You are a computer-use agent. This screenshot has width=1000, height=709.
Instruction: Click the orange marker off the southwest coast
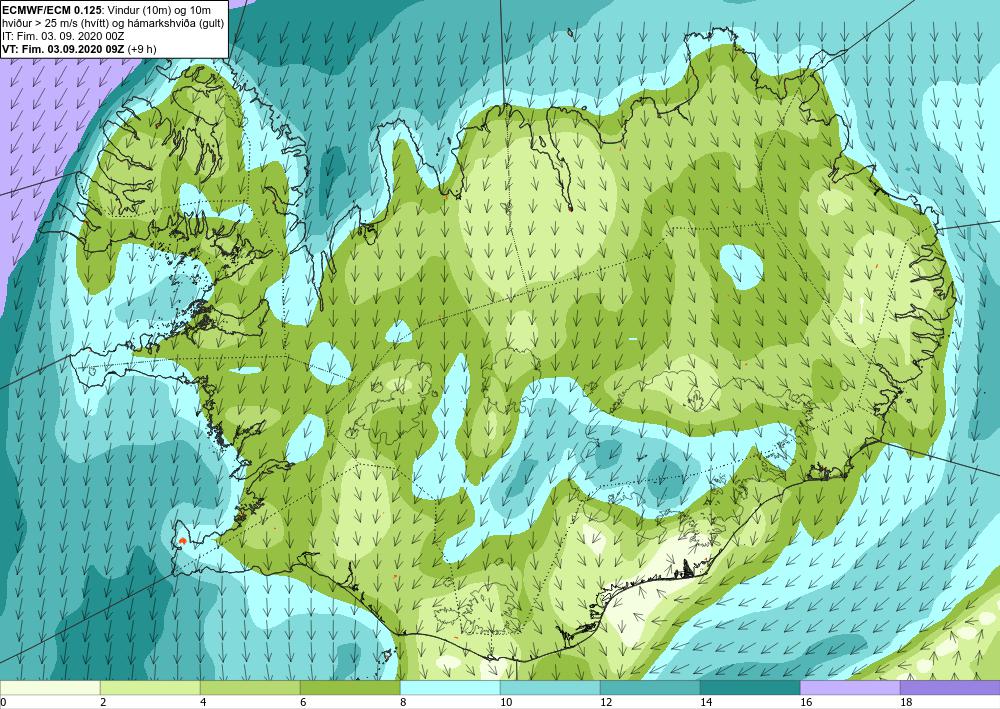pos(182,540)
